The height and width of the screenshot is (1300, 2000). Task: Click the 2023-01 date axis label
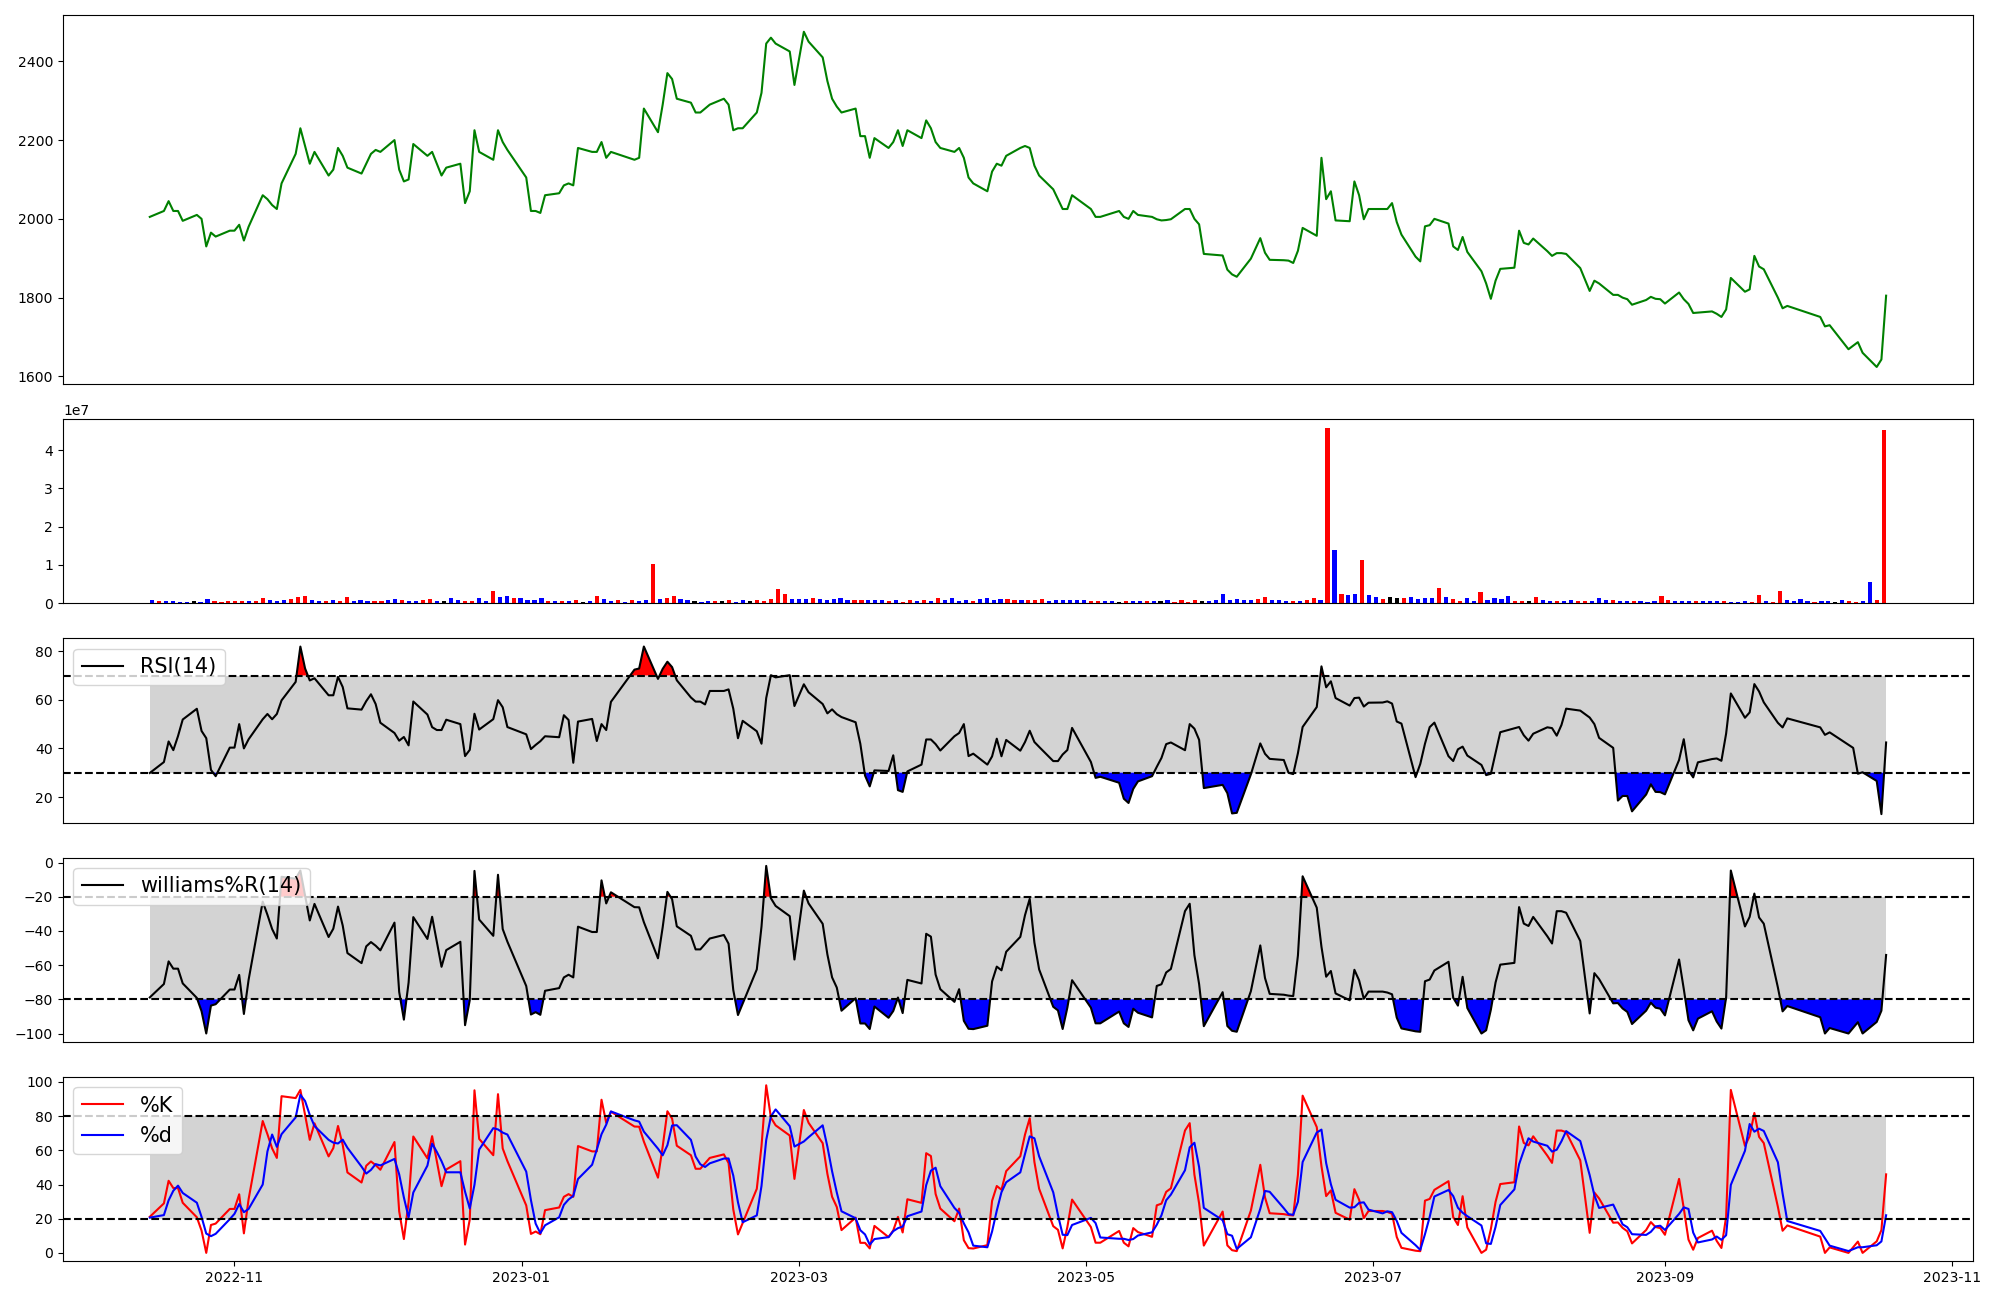pos(521,1277)
